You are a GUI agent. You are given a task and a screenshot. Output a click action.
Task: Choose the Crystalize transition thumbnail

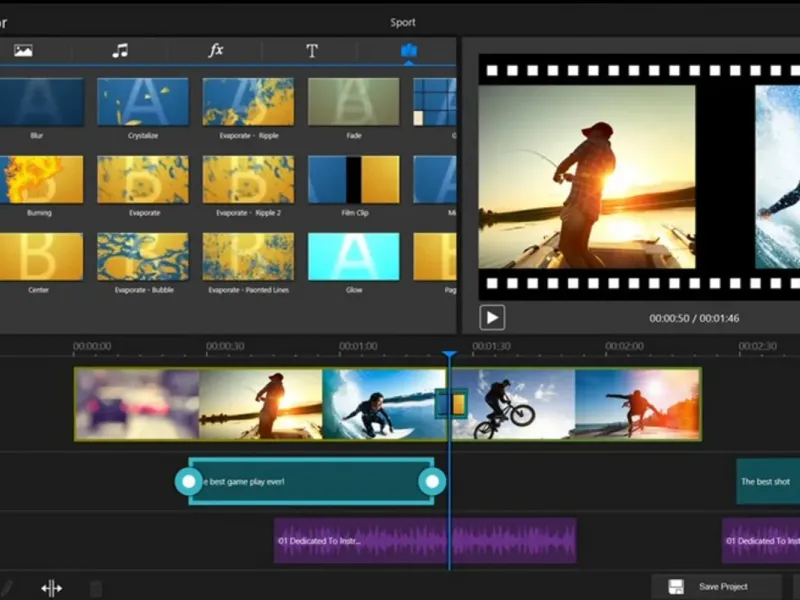tap(142, 102)
